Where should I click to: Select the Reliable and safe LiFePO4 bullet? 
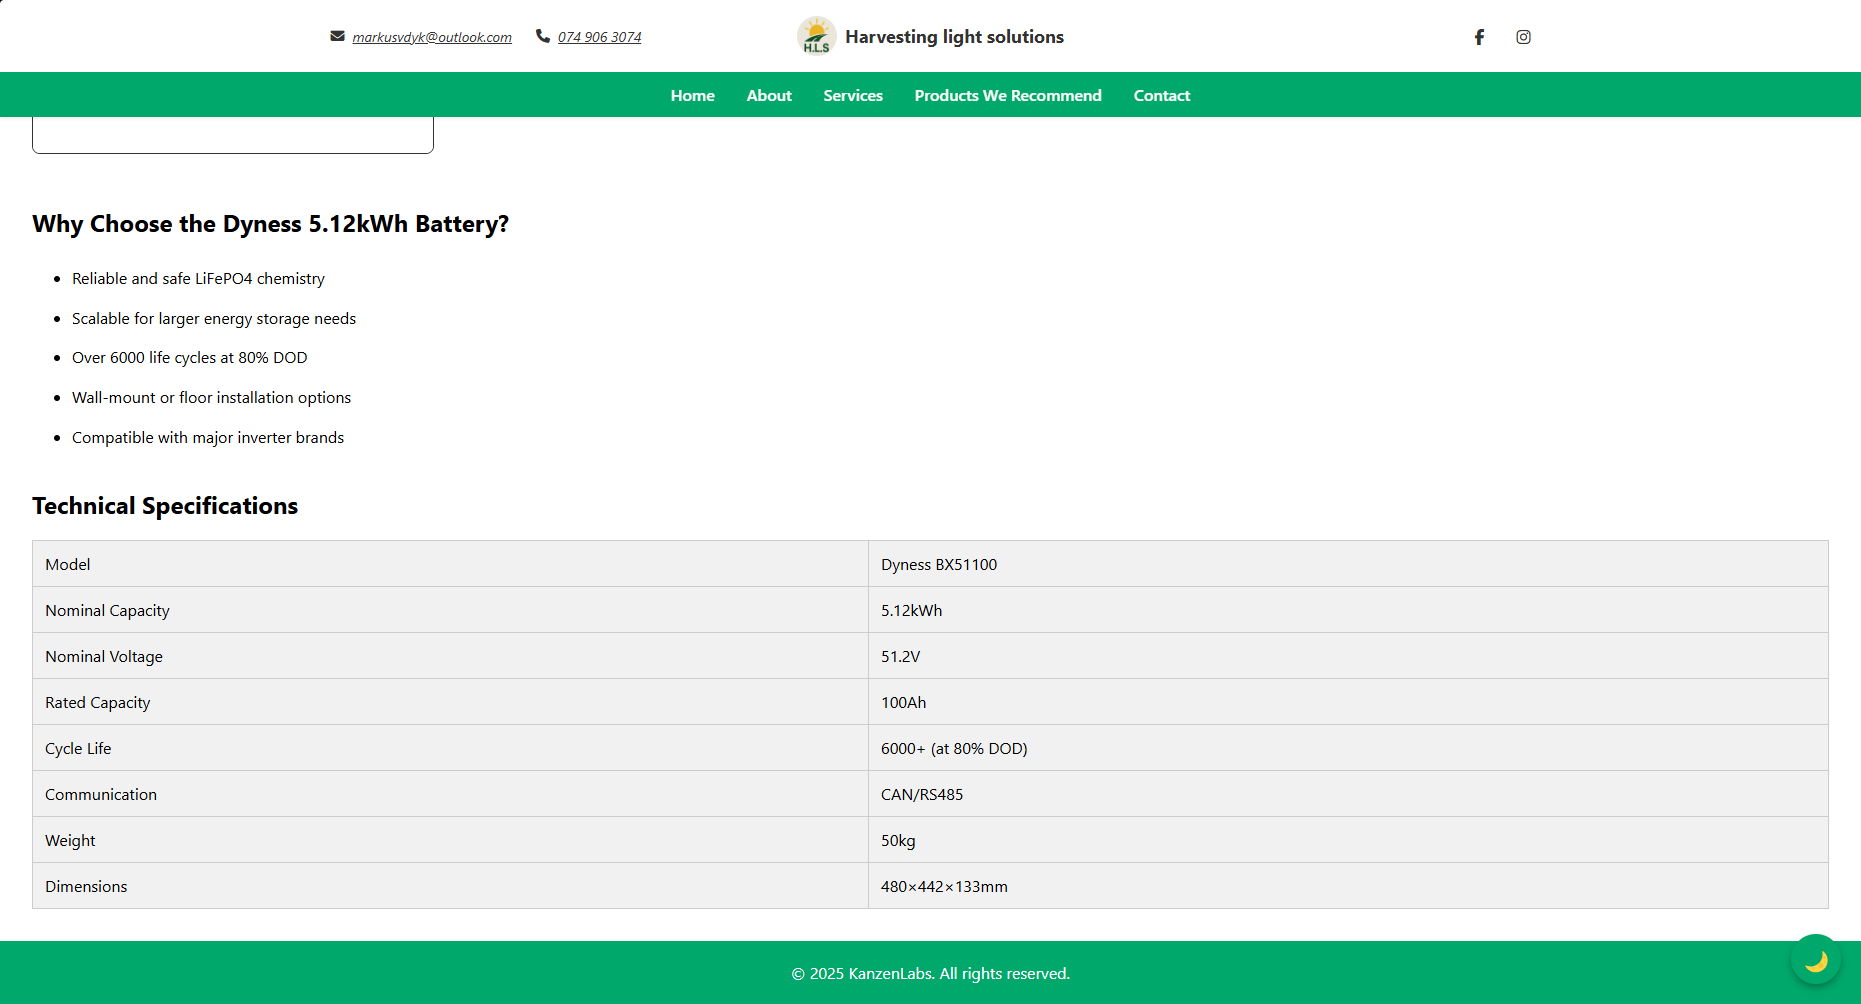pos(198,278)
